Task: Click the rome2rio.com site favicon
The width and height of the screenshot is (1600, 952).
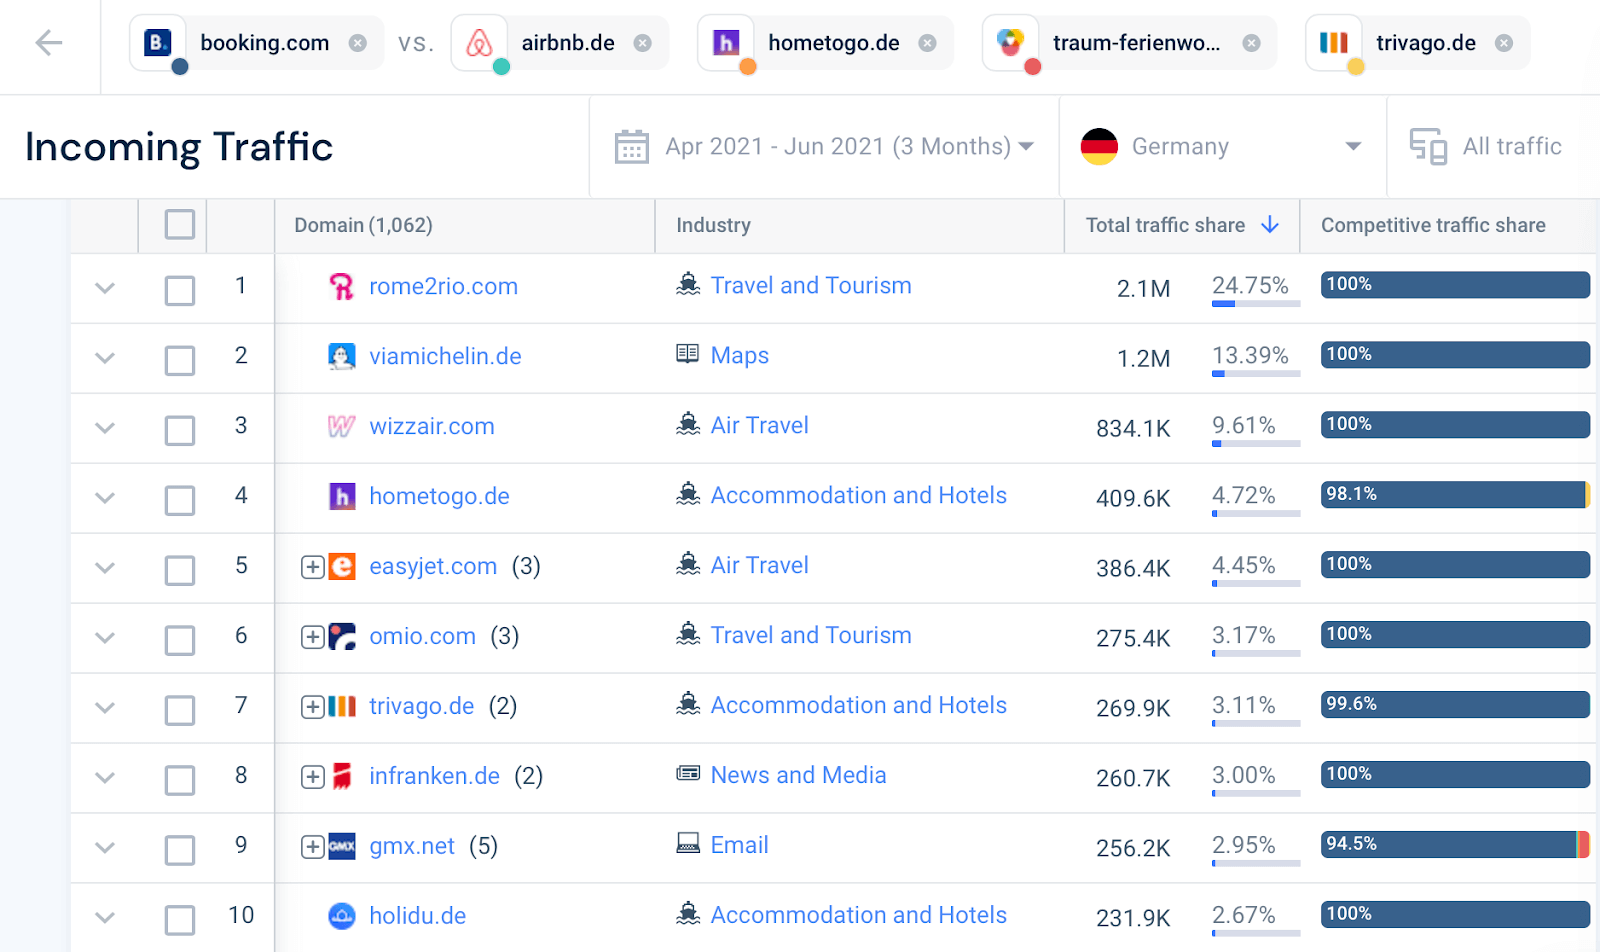Action: click(343, 287)
